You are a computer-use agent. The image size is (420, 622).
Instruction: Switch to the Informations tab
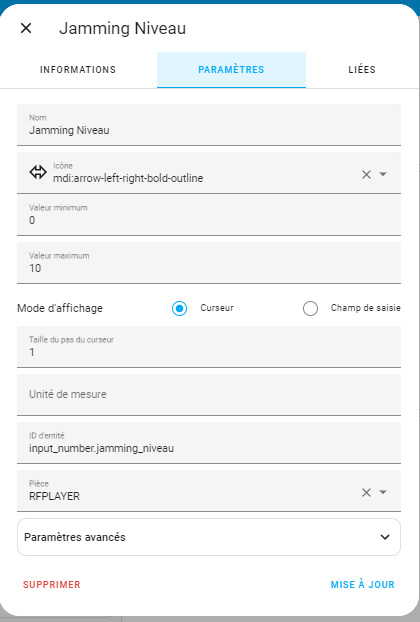[x=78, y=70]
